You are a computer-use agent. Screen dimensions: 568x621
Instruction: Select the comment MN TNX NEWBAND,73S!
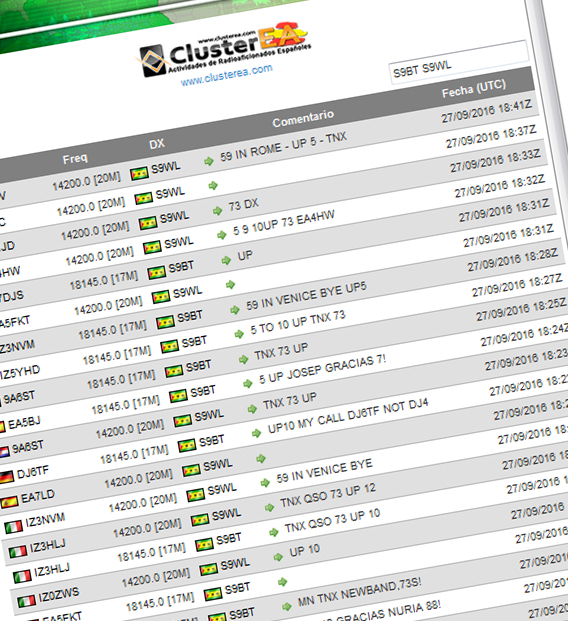point(360,592)
